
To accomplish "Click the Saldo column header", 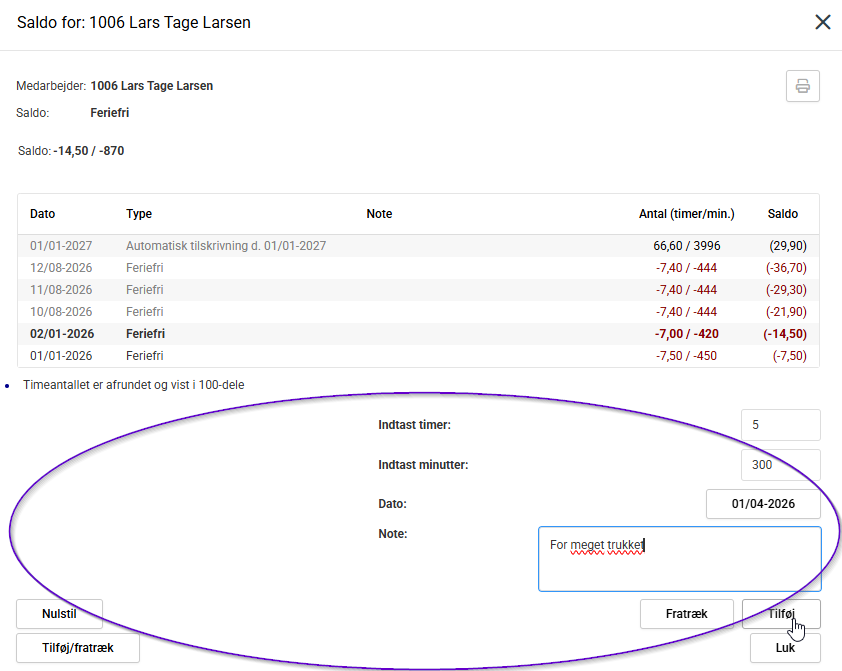I will point(782,214).
